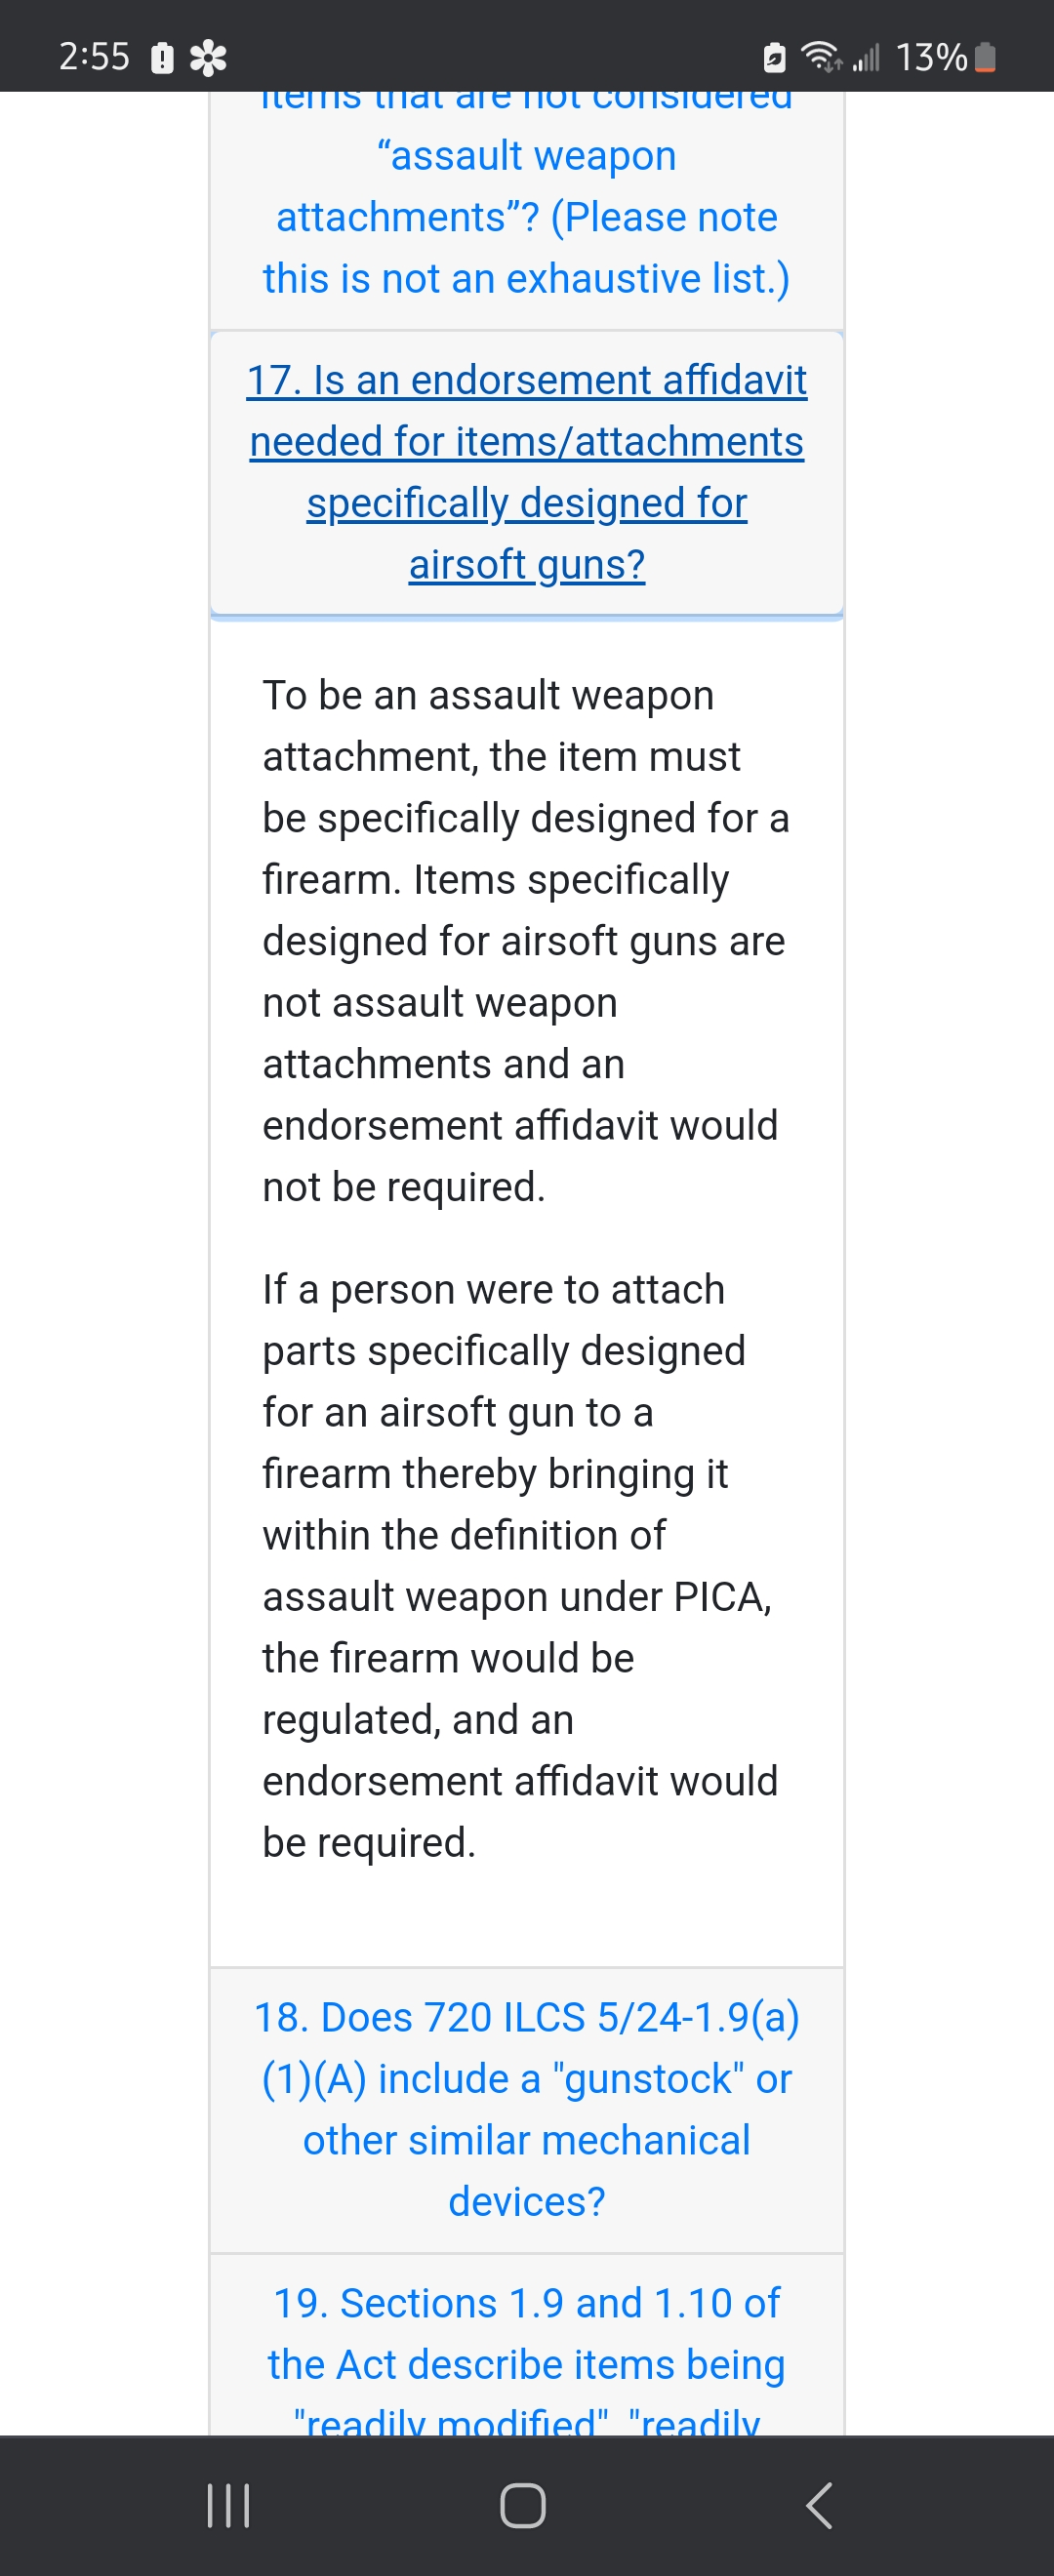The image size is (1054, 2576).
Task: Tap the clock time in status bar
Action: pyautogui.click(x=94, y=57)
